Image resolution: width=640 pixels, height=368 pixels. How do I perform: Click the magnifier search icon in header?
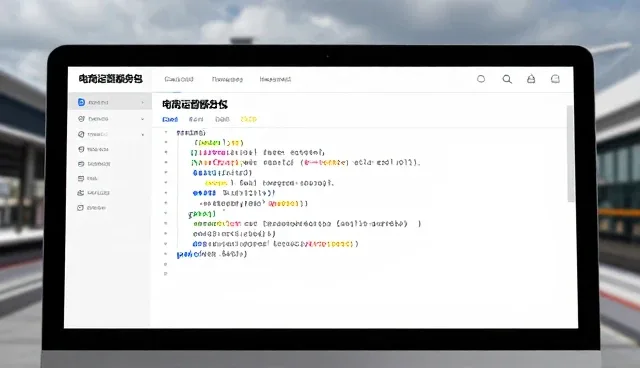tap(507, 79)
